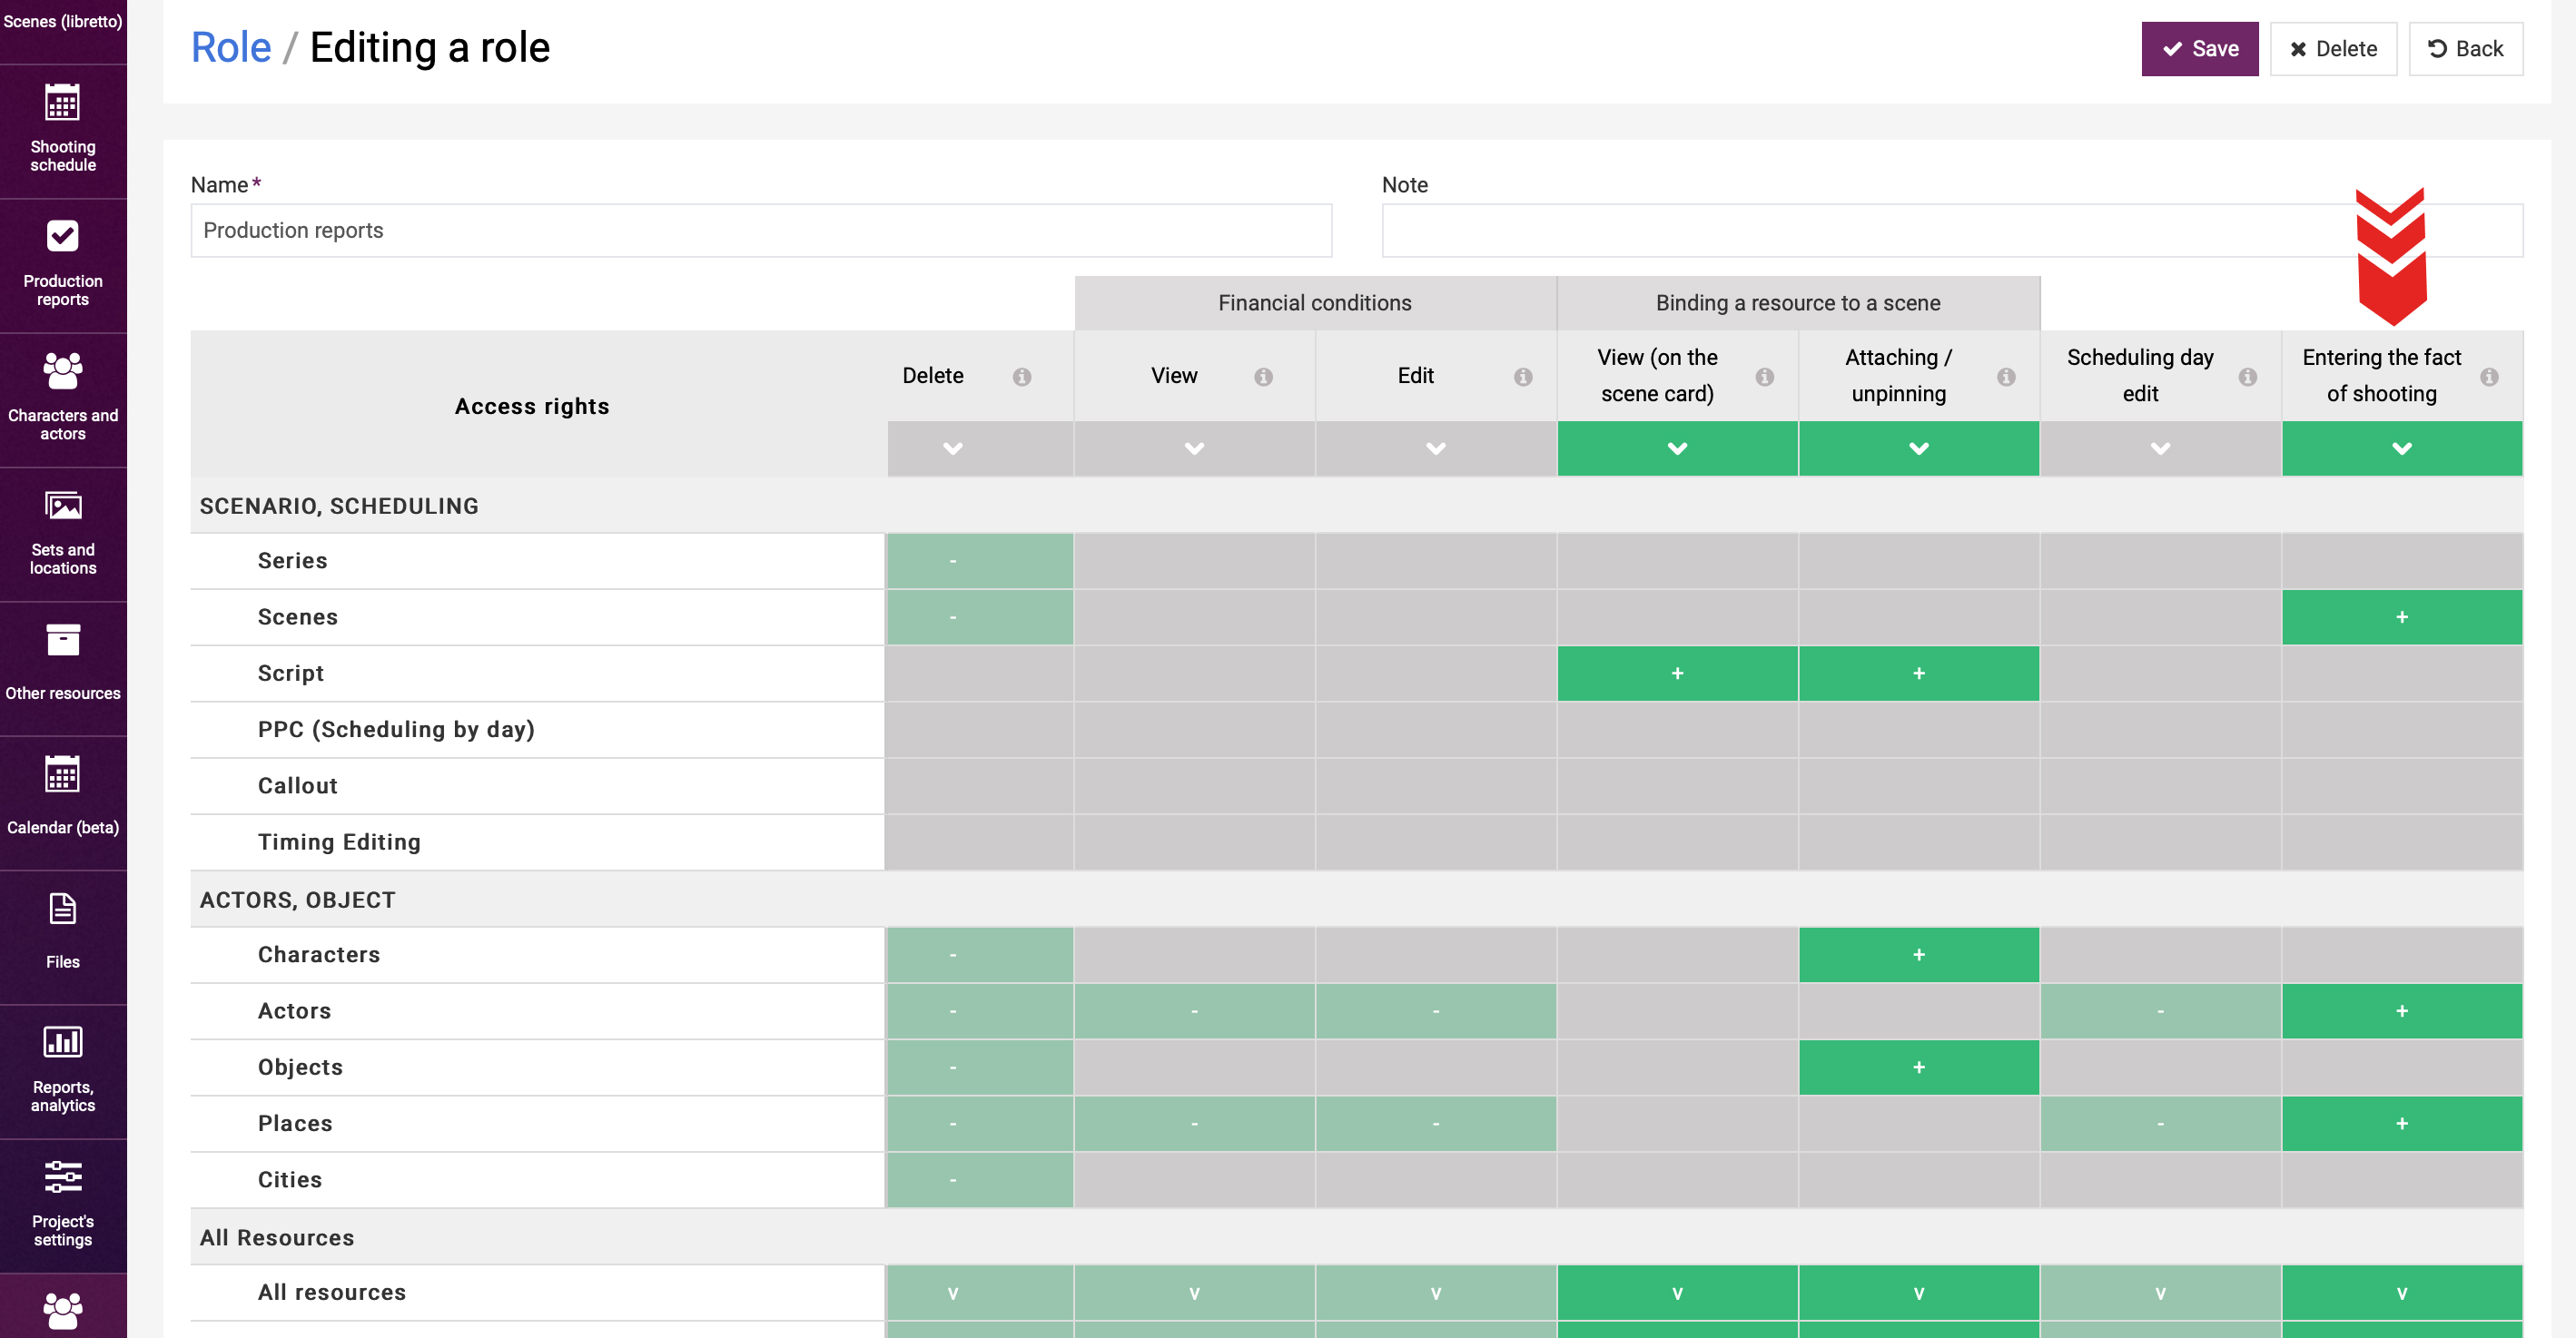Toggle fact of shooting right for Scenes

2401,617
